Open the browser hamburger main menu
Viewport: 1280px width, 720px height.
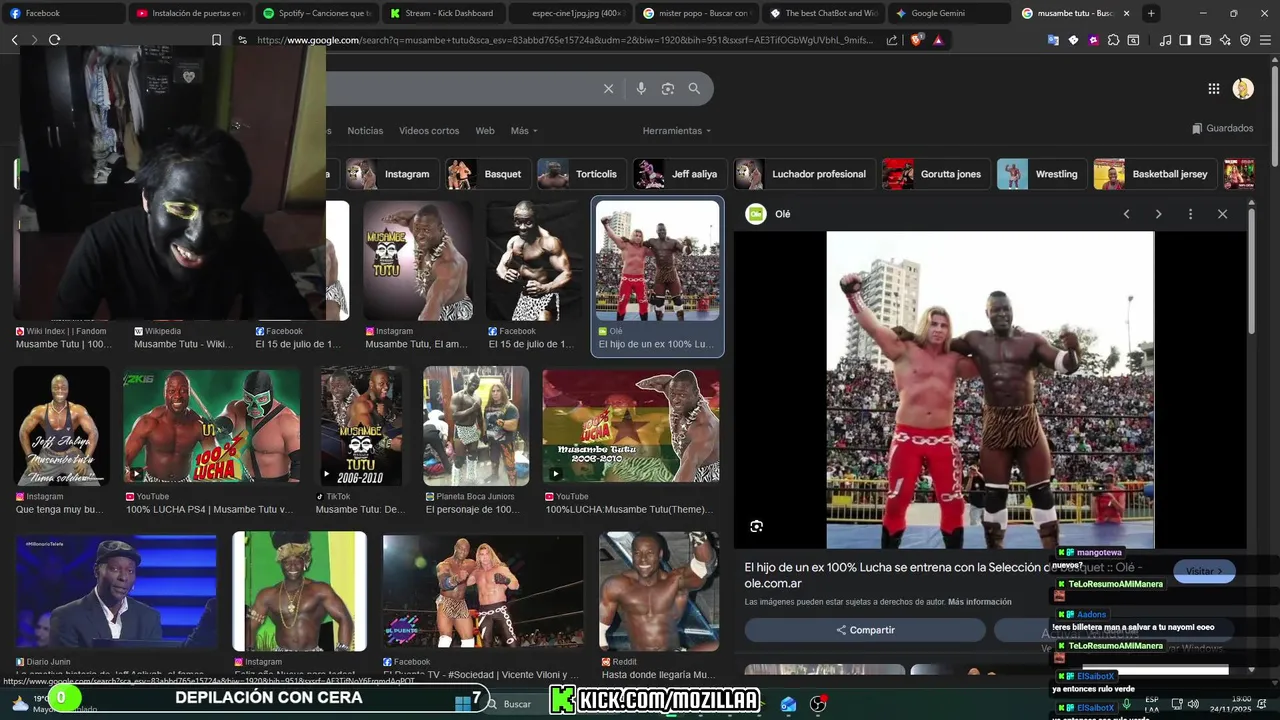(1265, 40)
